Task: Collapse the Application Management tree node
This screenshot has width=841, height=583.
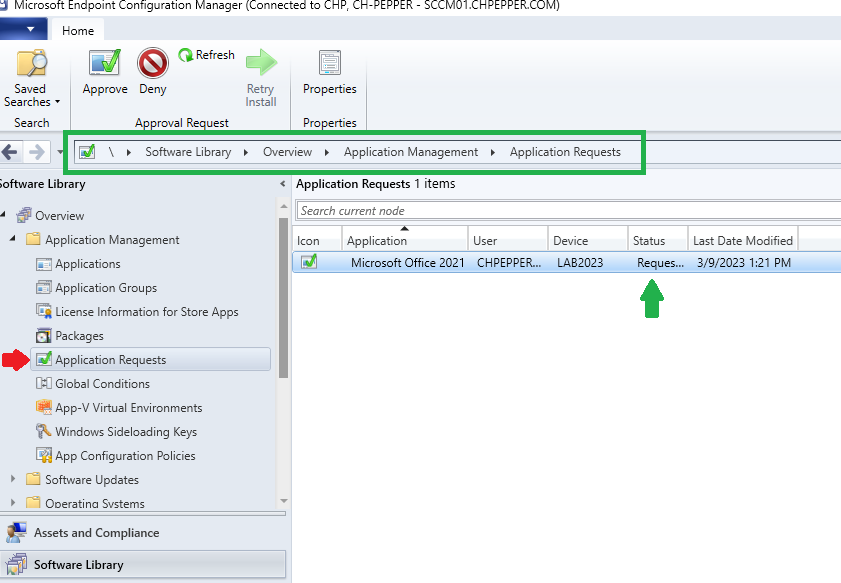Action: tap(13, 238)
